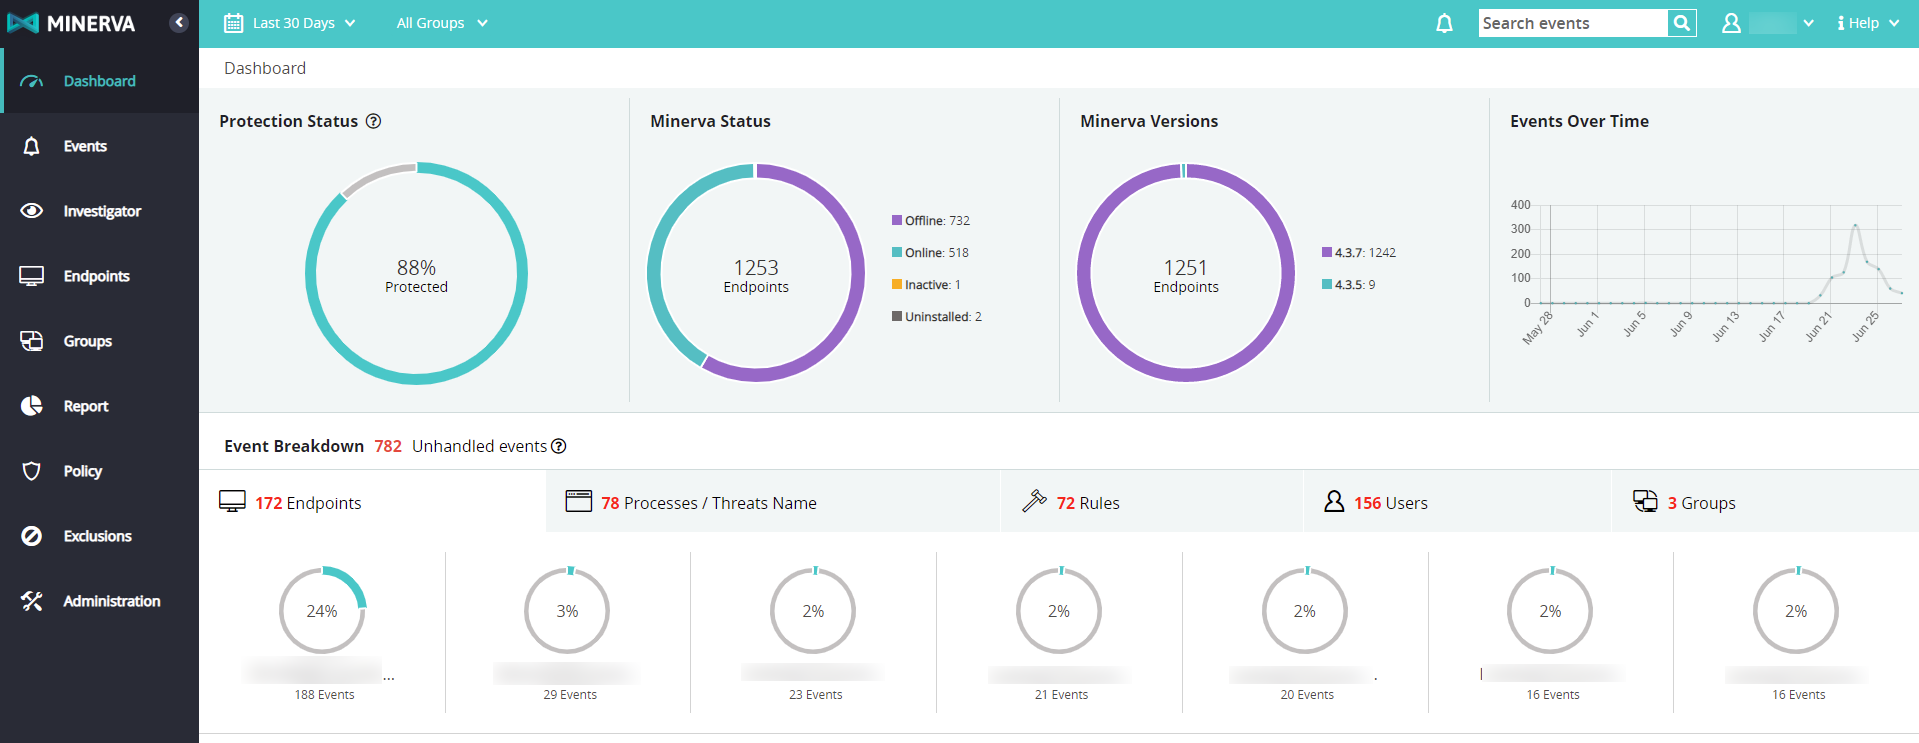Switch to the 72 Rules tab

click(x=1087, y=503)
